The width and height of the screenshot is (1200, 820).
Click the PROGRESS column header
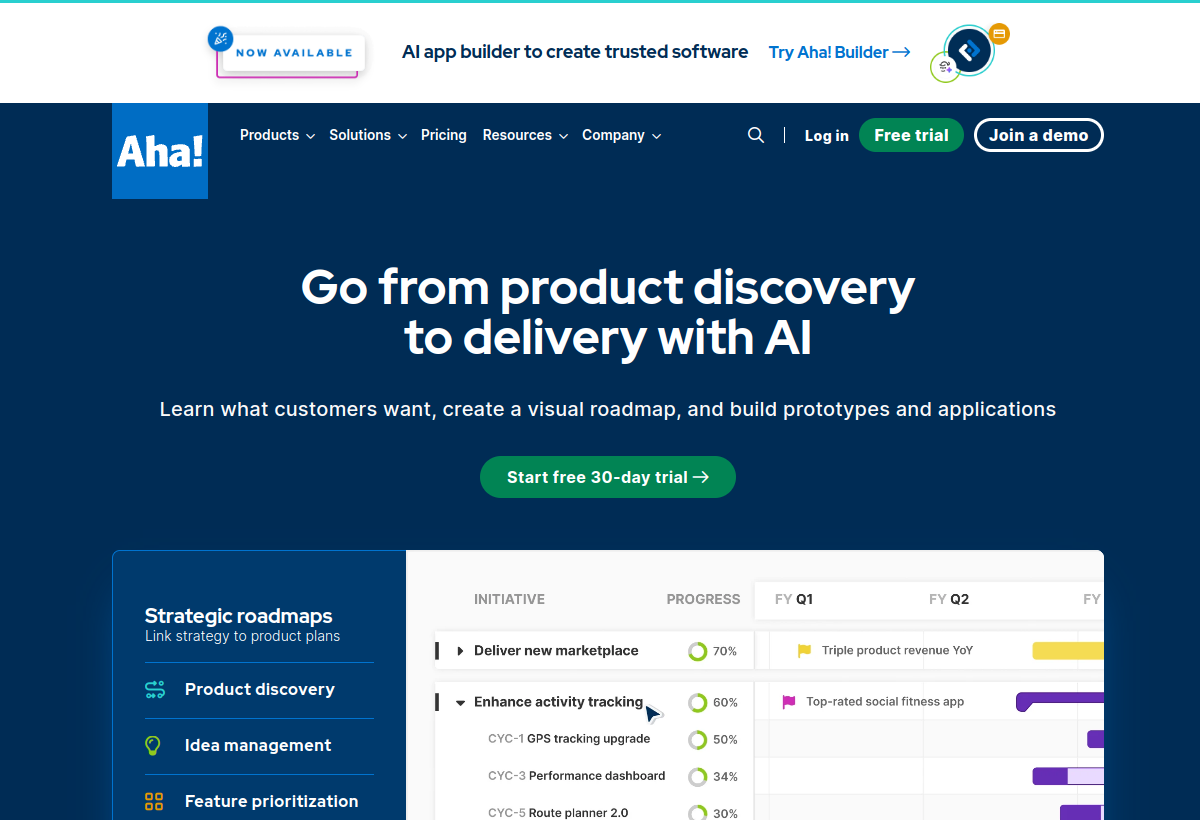point(703,599)
